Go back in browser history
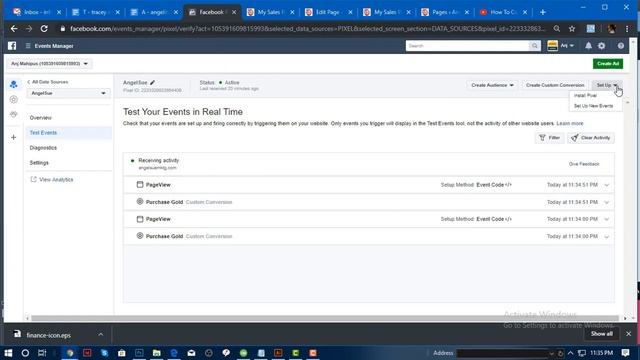Image resolution: width=640 pixels, height=360 pixels. pyautogui.click(x=14, y=29)
